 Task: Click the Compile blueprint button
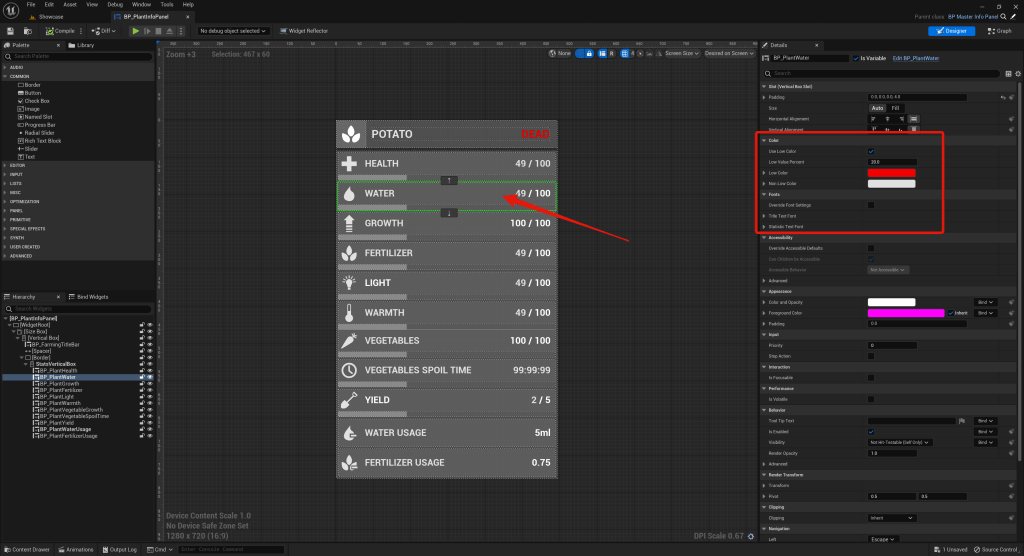click(x=62, y=31)
